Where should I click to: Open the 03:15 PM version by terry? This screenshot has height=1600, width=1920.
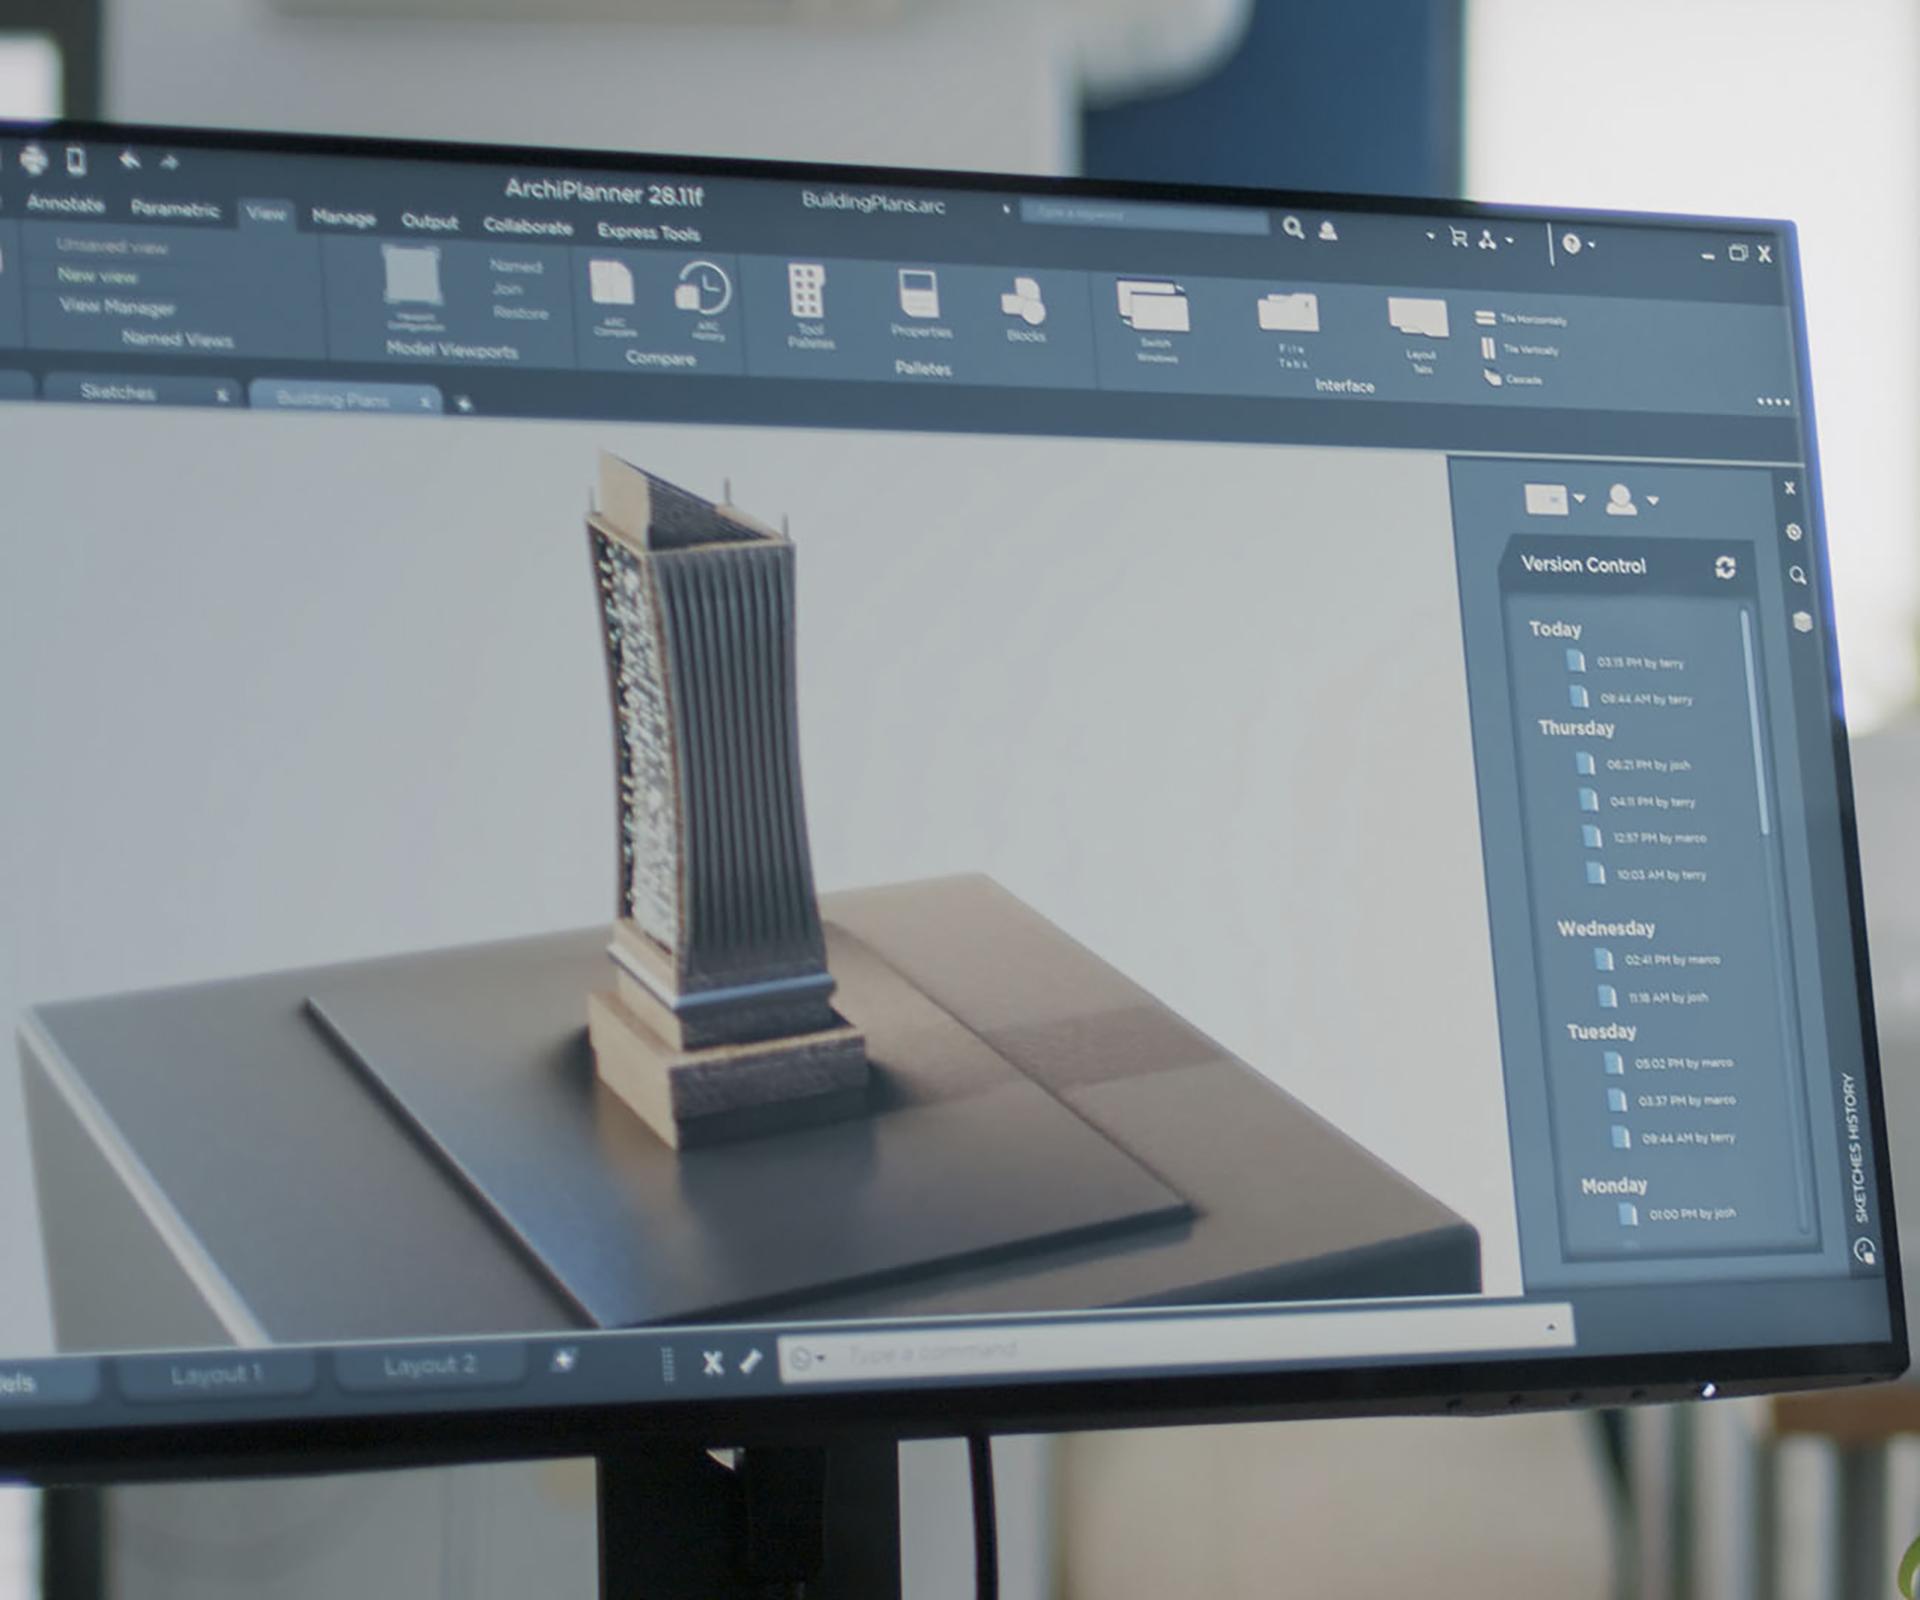tap(1638, 663)
